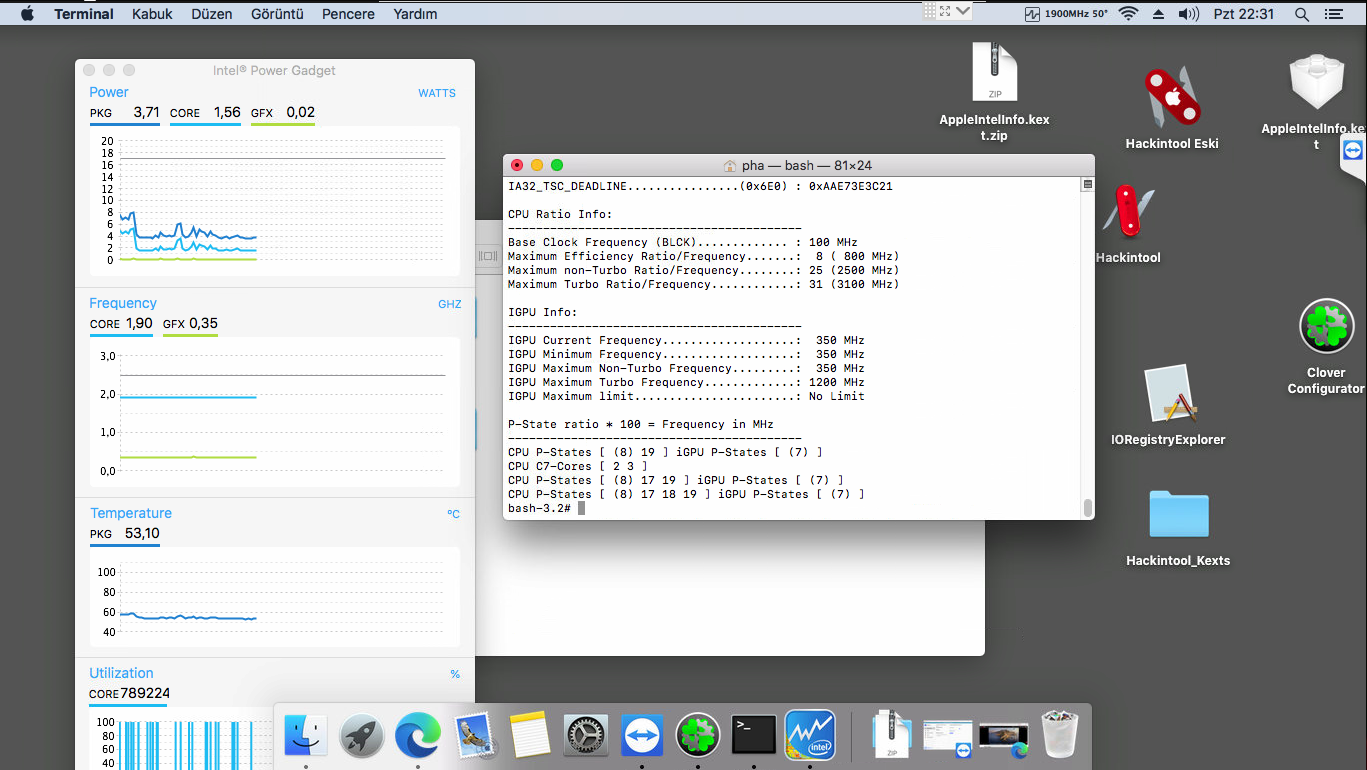The height and width of the screenshot is (770, 1367).
Task: Open the Wi-Fi status menu
Action: pos(1128,14)
